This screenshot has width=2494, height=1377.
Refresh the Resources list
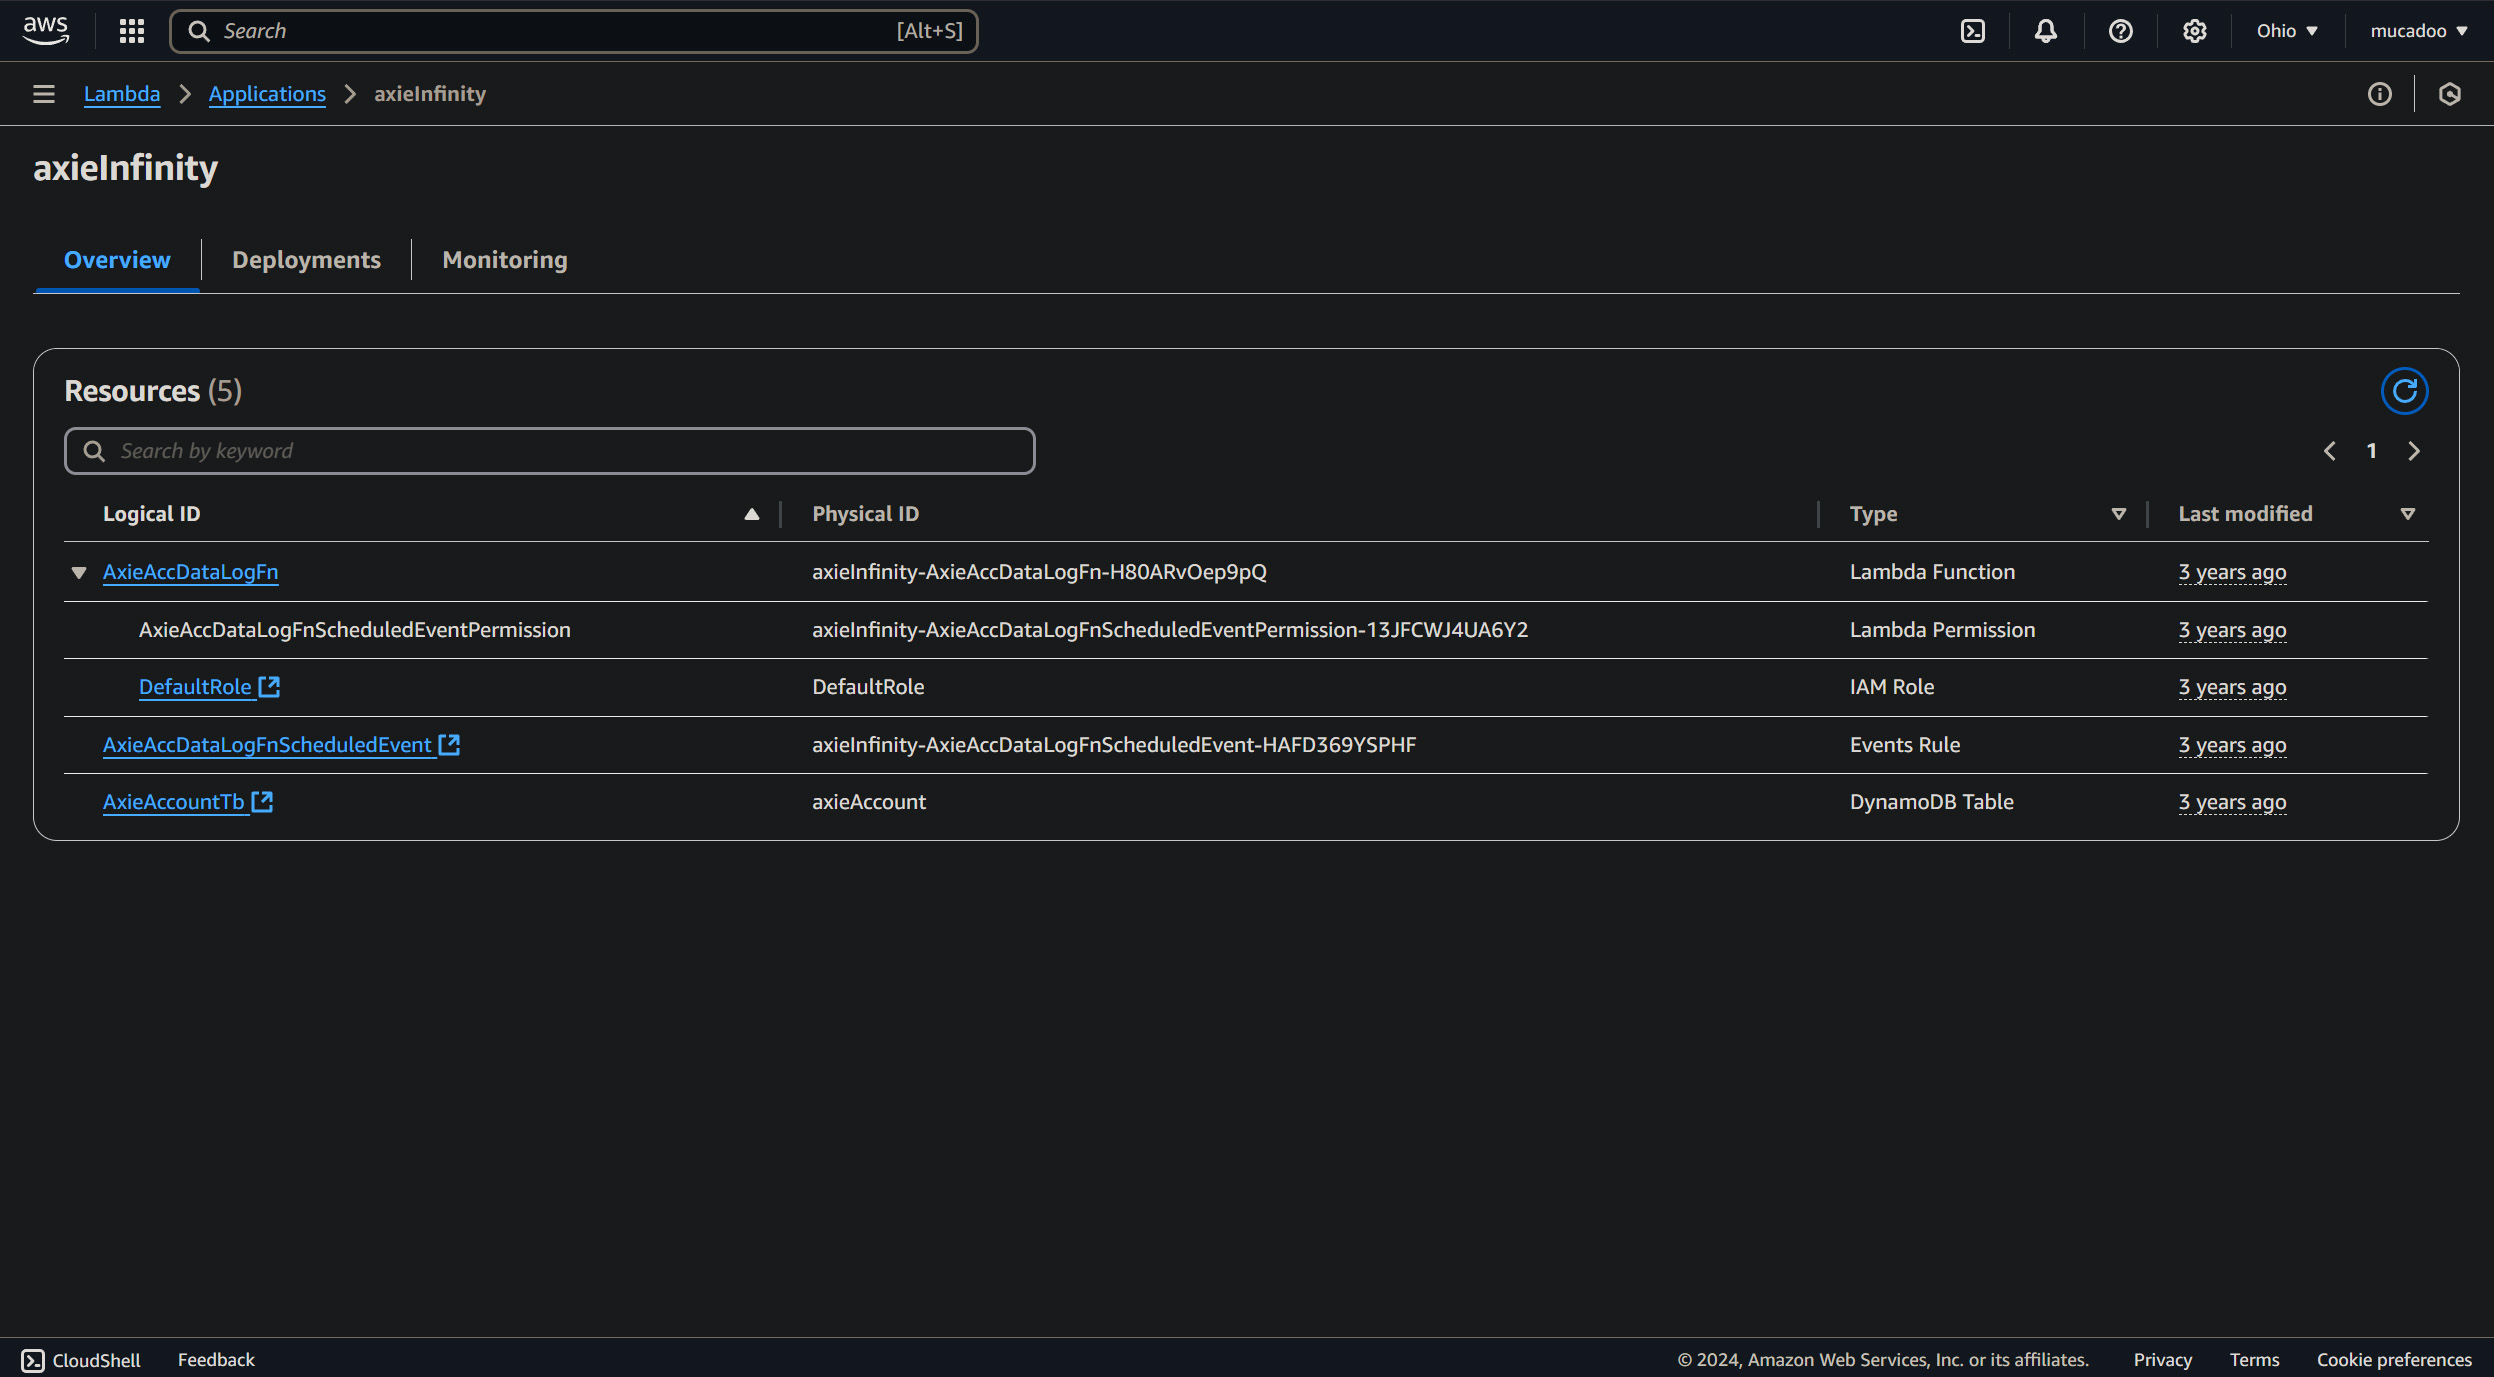point(2404,391)
